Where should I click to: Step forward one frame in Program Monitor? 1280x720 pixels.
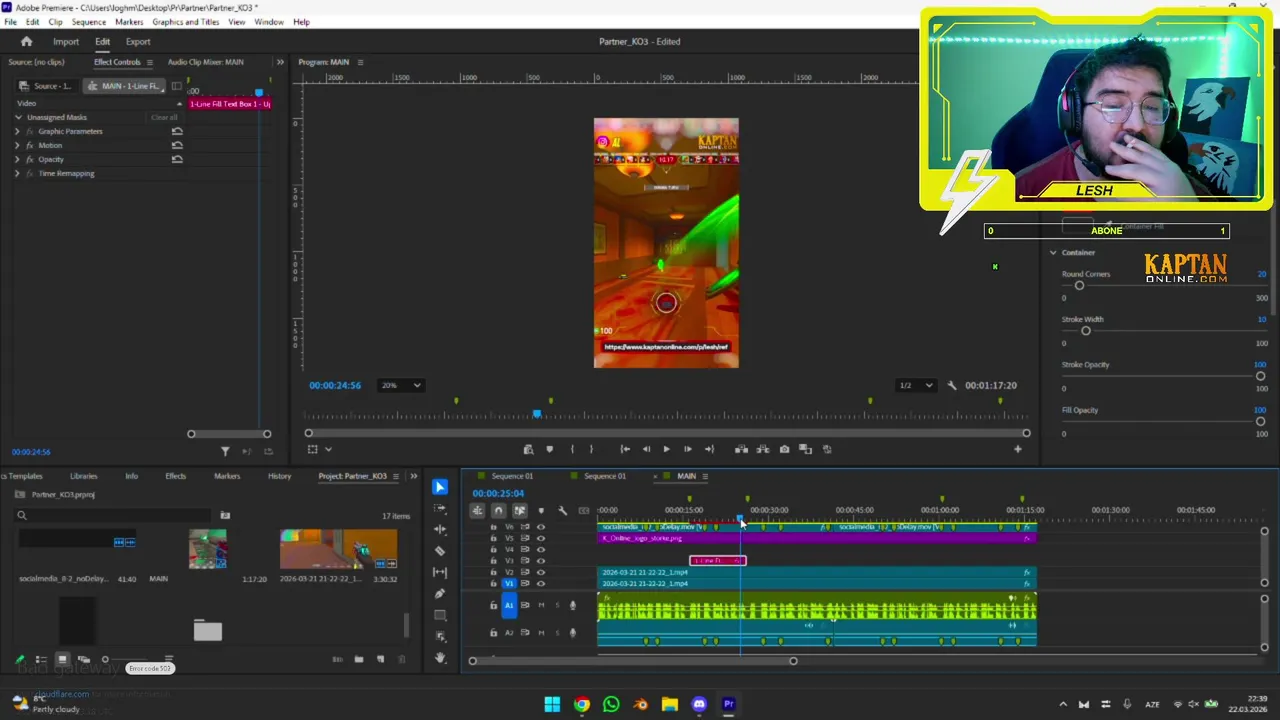coord(687,449)
